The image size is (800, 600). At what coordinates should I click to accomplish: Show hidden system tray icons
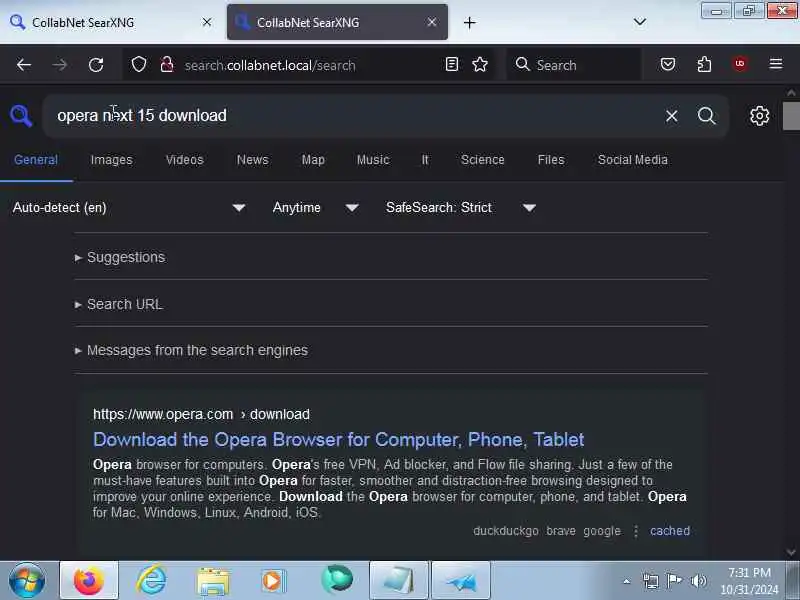coord(627,581)
